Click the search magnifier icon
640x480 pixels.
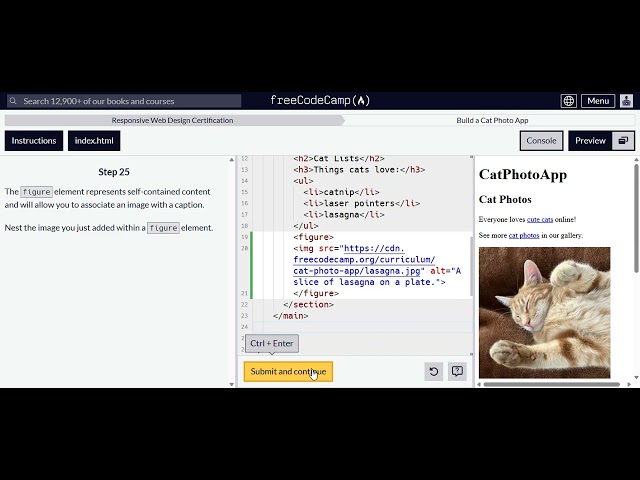13,101
